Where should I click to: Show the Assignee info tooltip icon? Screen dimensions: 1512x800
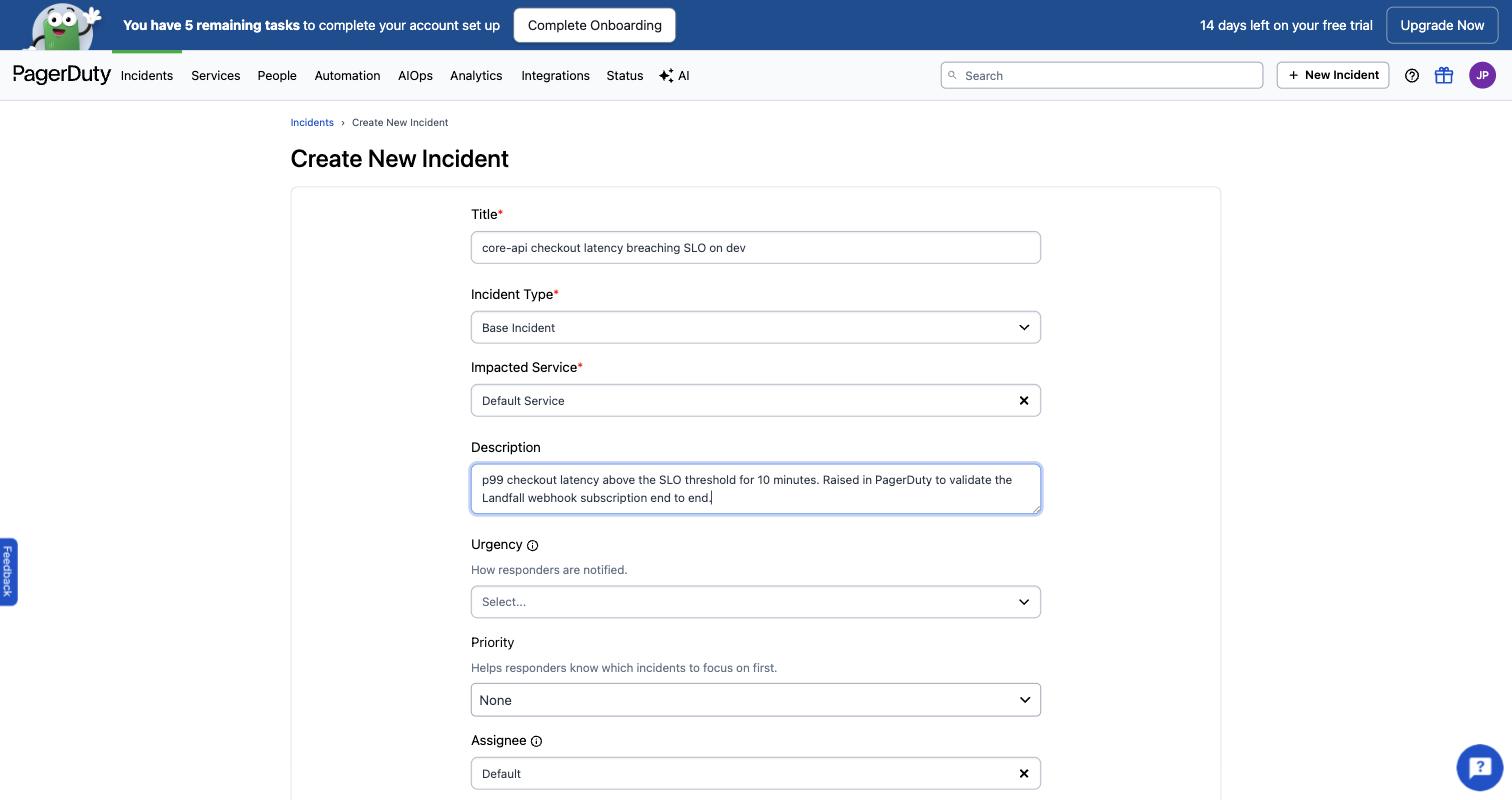point(536,741)
